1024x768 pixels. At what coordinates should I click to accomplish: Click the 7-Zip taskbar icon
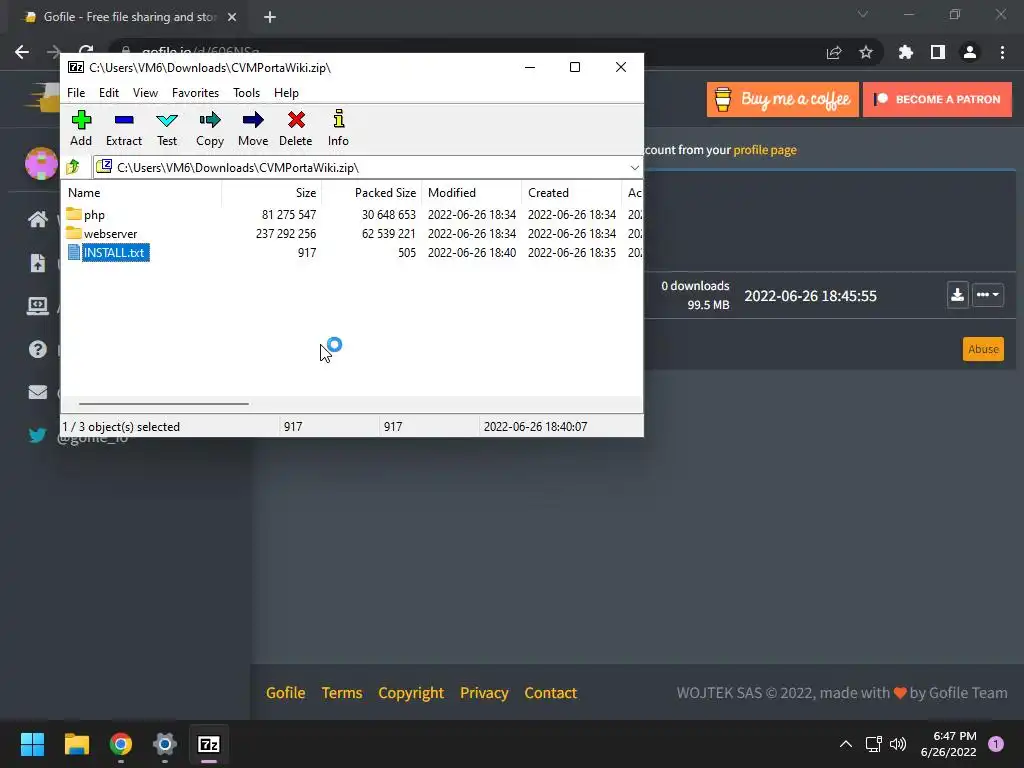pyautogui.click(x=209, y=744)
